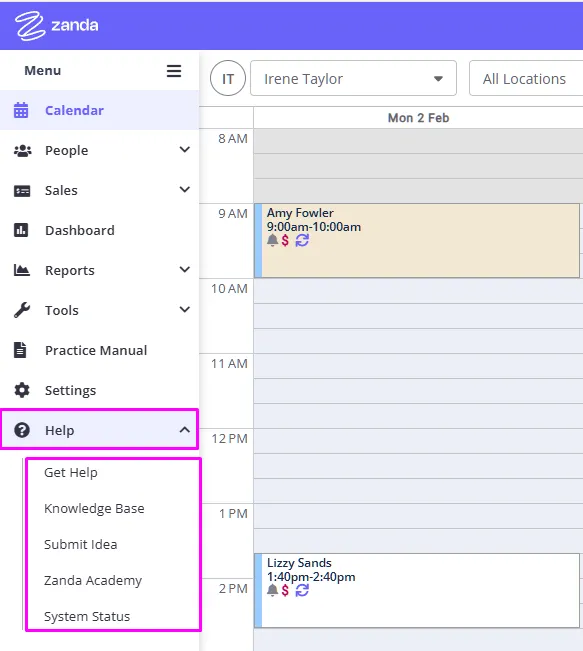
Task: Click the calendar icon in the sidebar
Action: [x=21, y=110]
